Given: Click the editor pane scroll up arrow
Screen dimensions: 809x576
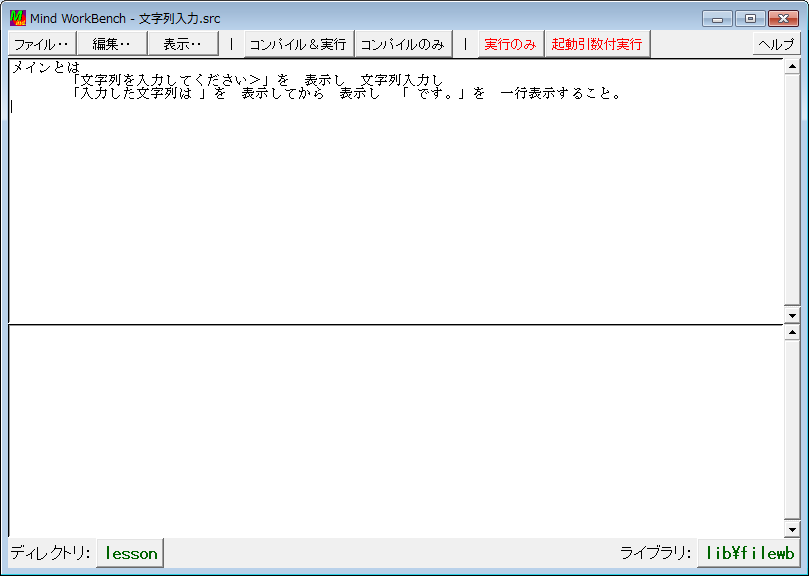Looking at the screenshot, I should coord(792,67).
